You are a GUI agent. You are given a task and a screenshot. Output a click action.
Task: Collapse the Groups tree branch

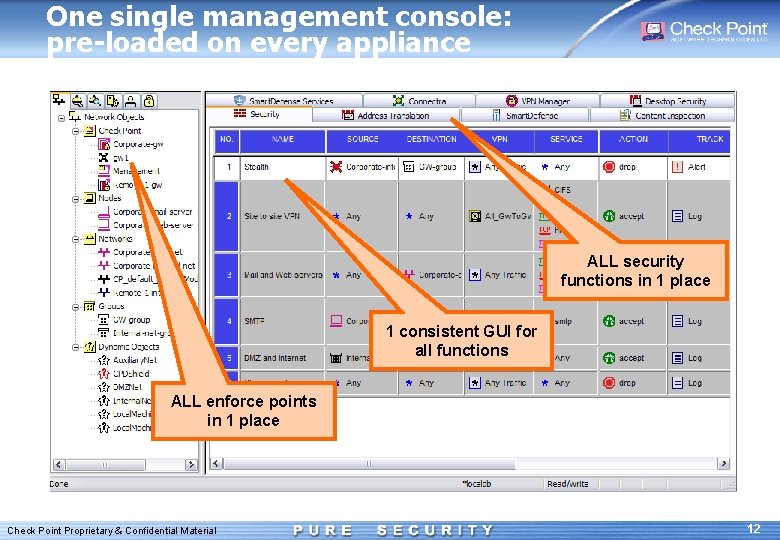pos(76,307)
